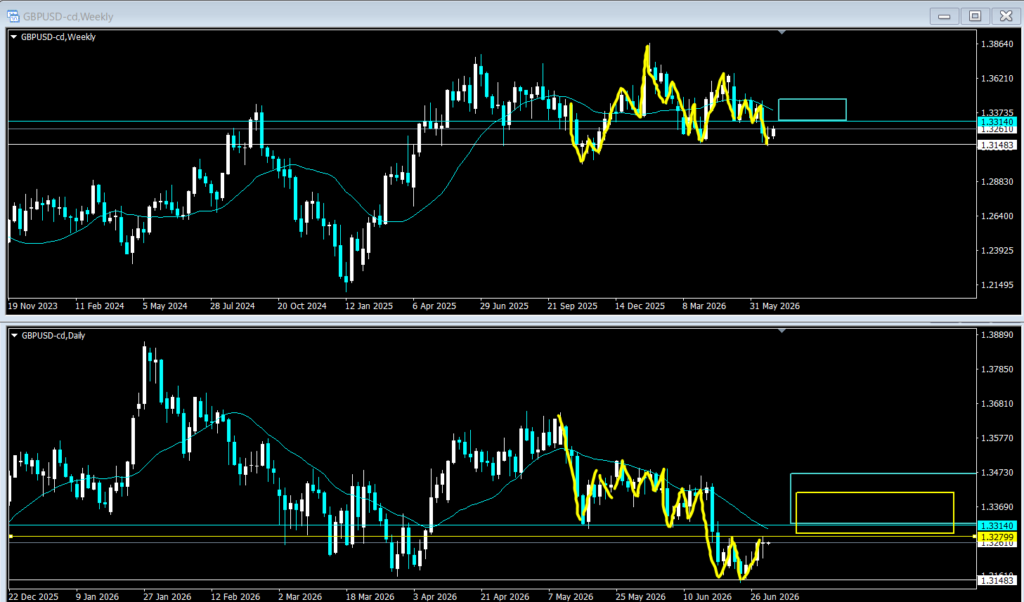Select the cyan rectangle on weekly chart
The width and height of the screenshot is (1024, 602).
pyautogui.click(x=812, y=110)
